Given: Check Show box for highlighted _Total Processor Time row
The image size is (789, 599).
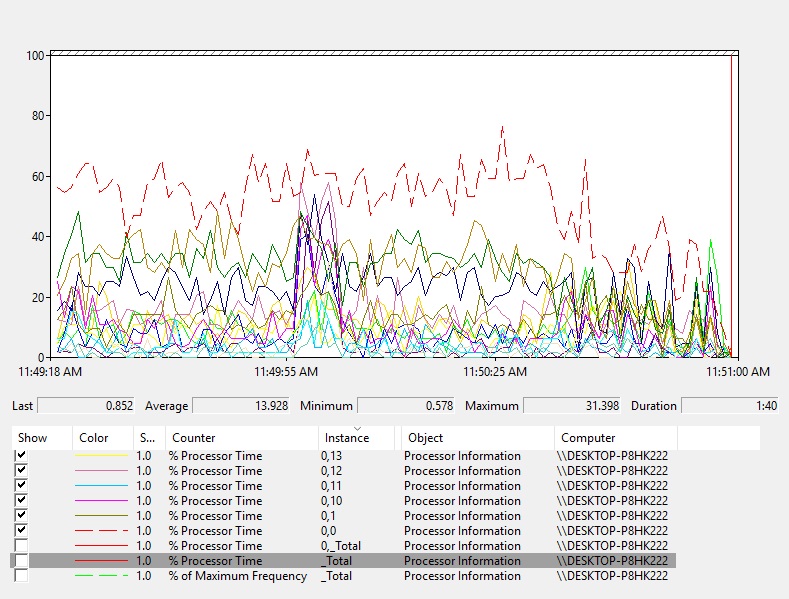Looking at the screenshot, I should (21, 561).
